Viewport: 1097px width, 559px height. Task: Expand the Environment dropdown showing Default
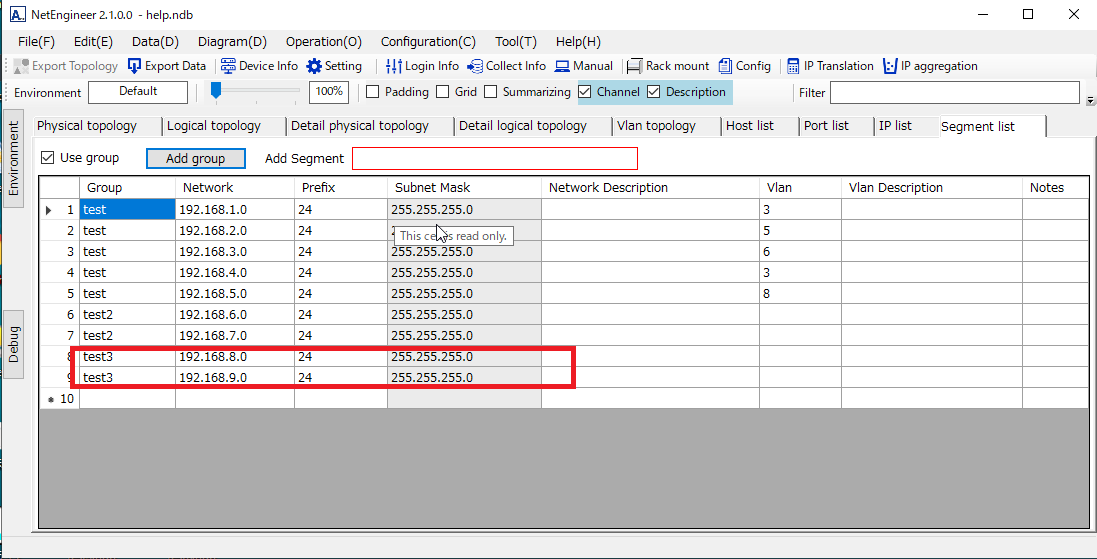(x=138, y=92)
